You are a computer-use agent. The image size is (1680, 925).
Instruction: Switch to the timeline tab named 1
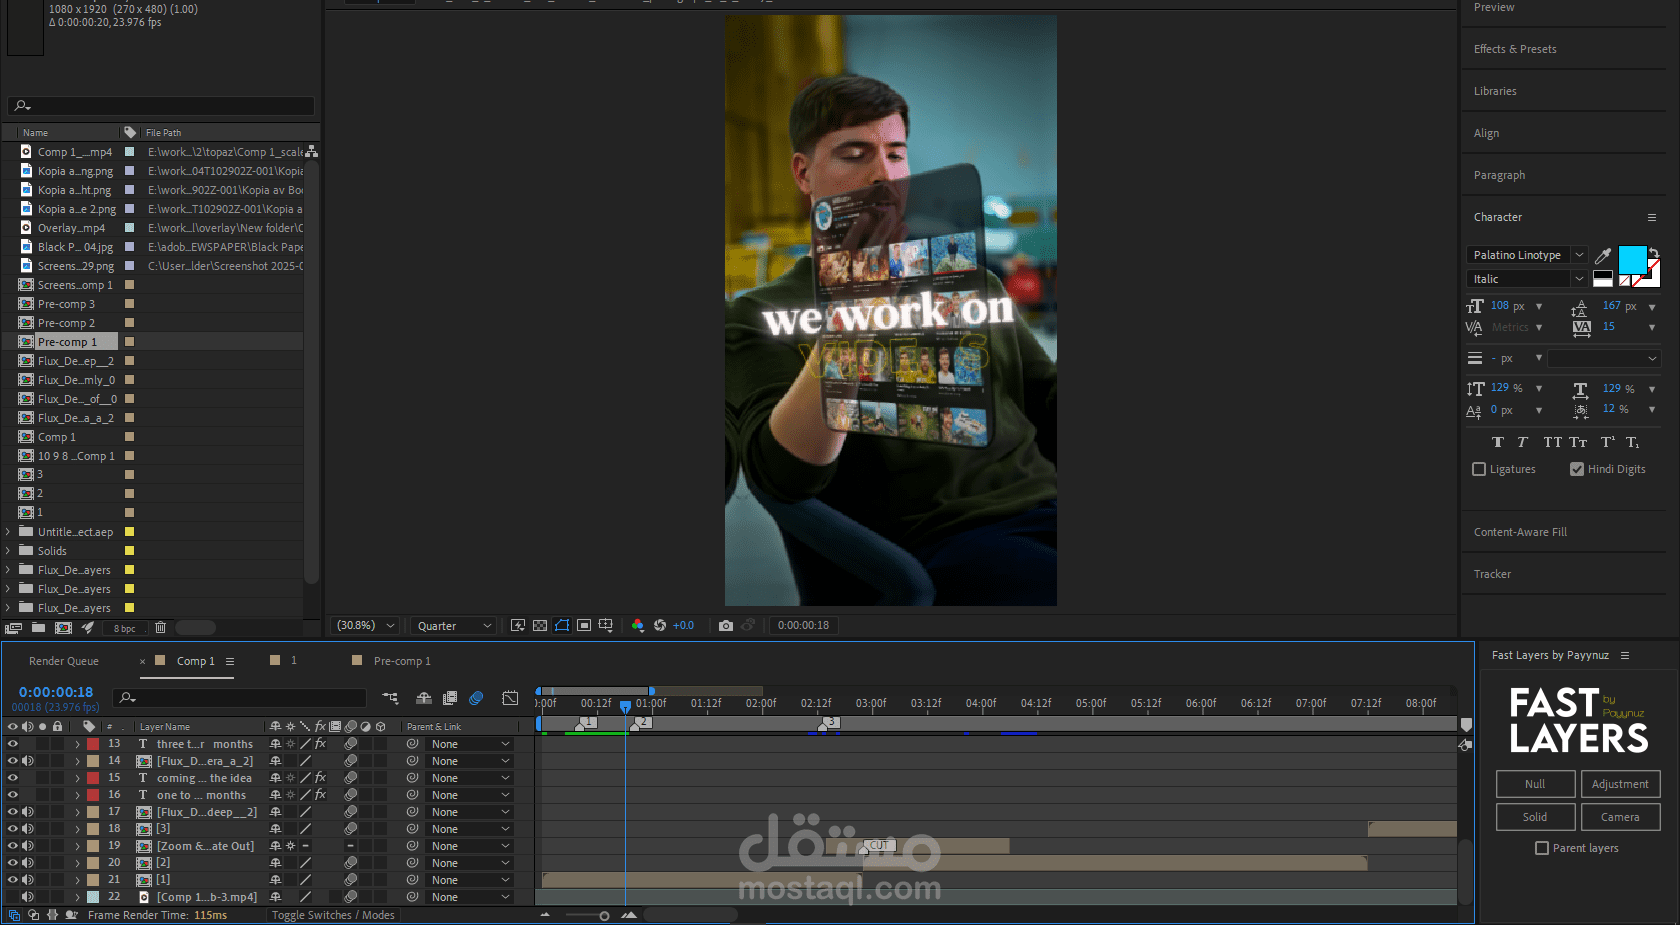pos(294,660)
